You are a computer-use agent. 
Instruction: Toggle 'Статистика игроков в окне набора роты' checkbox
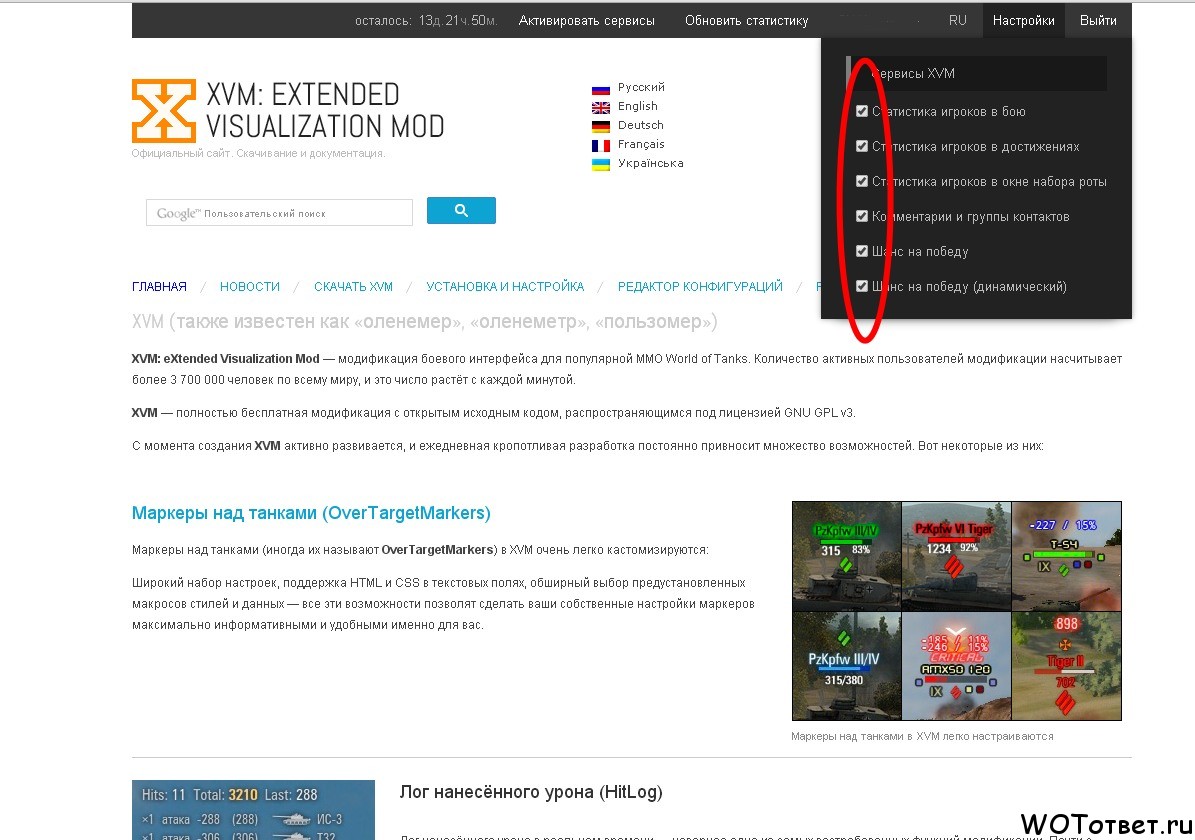(862, 181)
